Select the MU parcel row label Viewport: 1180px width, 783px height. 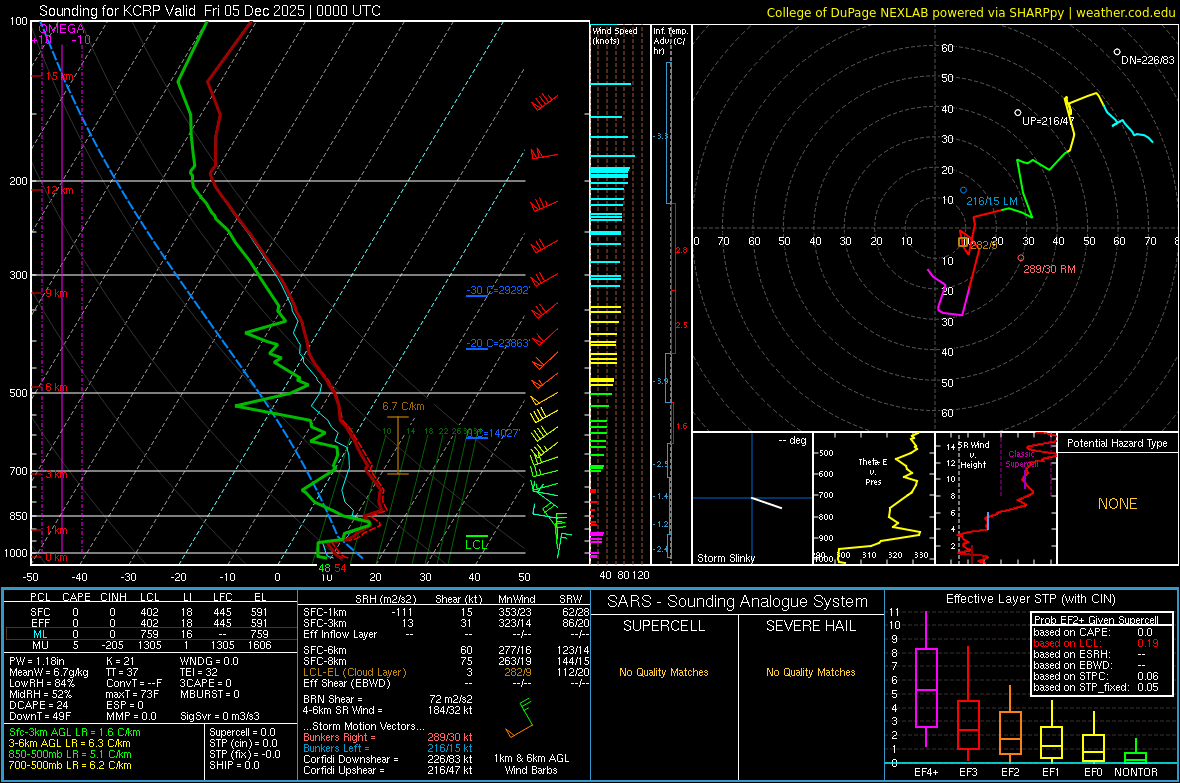coord(40,645)
